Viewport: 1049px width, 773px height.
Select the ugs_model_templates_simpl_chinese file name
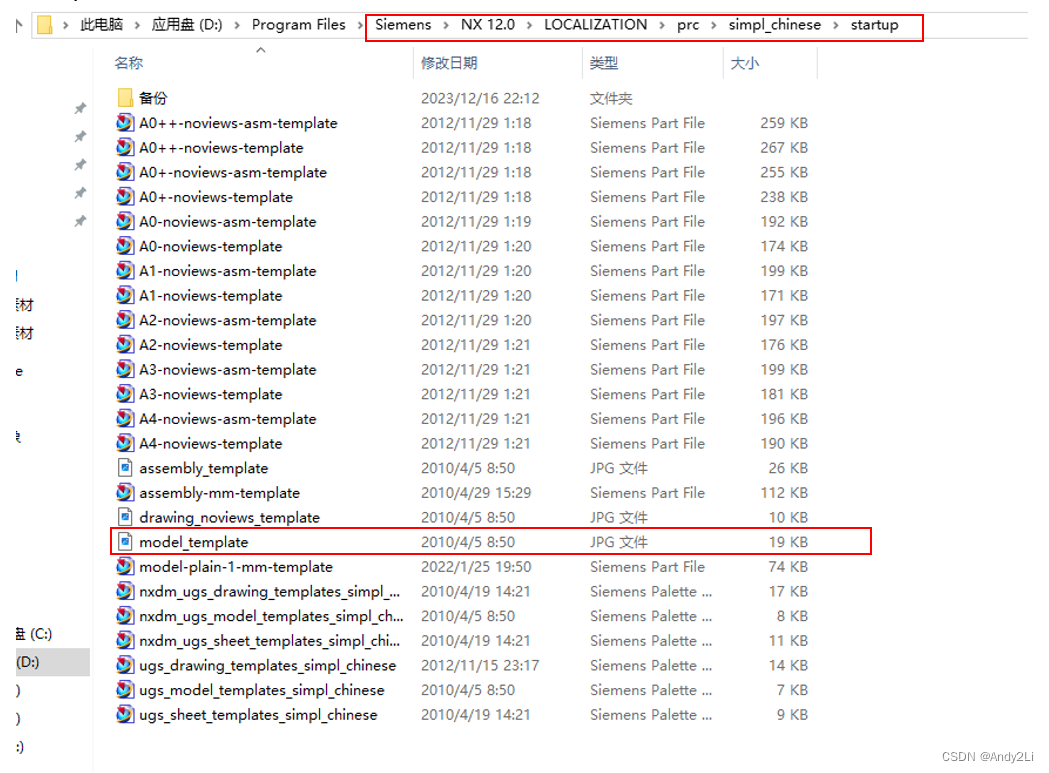(262, 690)
